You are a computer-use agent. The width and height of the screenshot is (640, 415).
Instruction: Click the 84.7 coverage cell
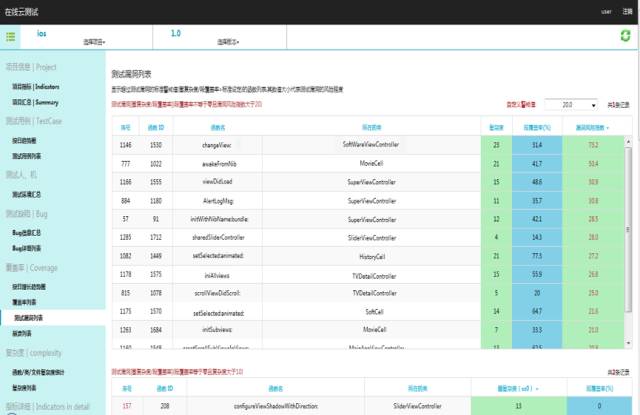pos(537,311)
